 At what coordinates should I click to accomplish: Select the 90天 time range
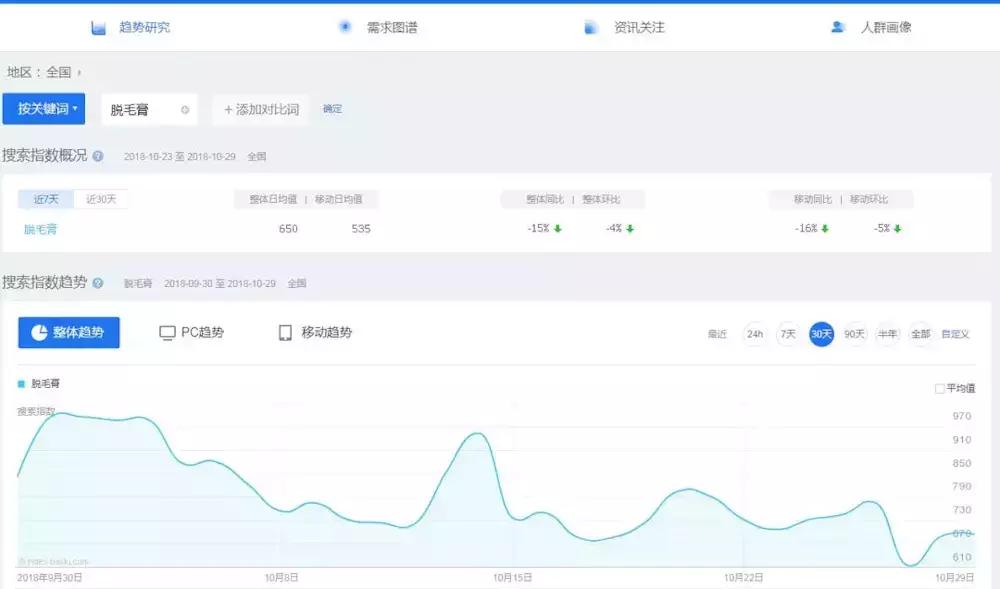[x=853, y=335]
